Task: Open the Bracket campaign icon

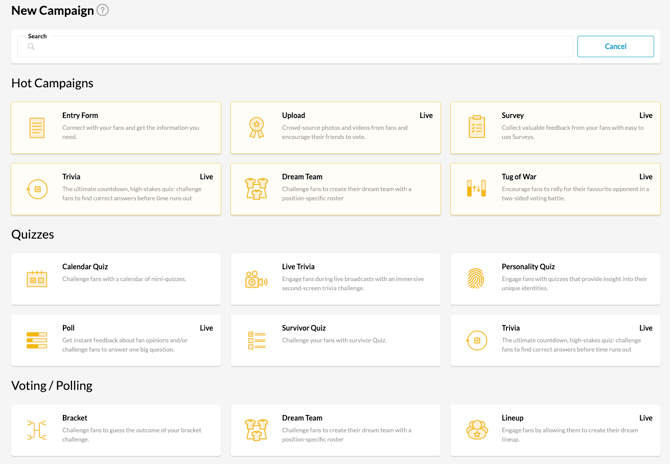Action: point(37,430)
